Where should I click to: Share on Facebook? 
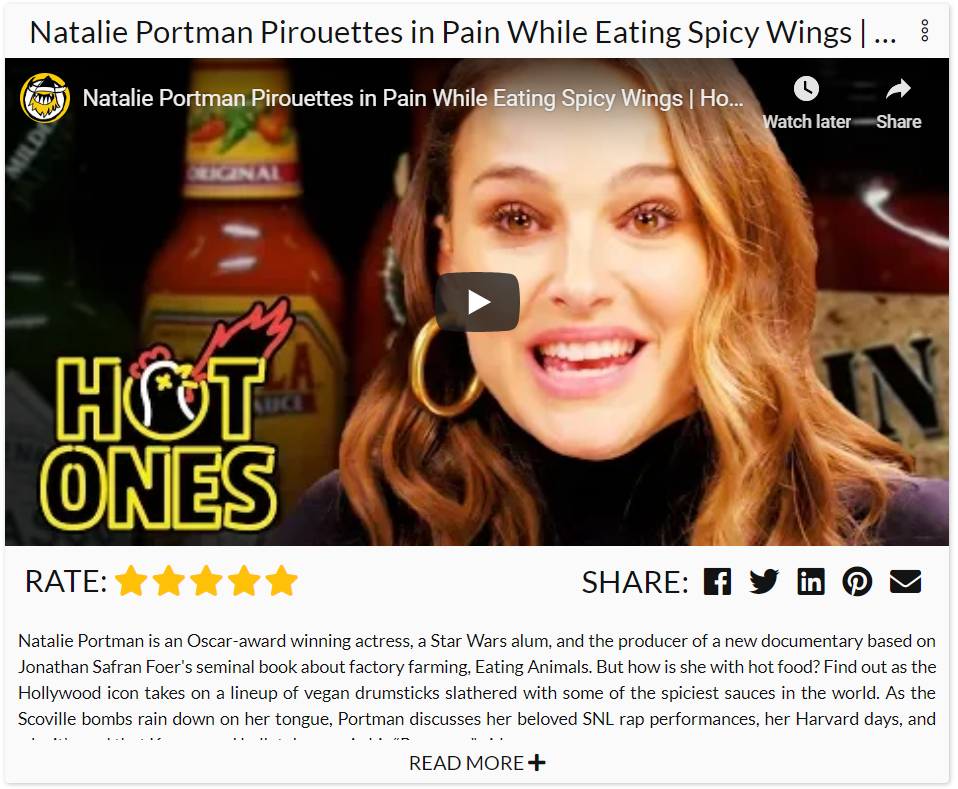(x=717, y=581)
